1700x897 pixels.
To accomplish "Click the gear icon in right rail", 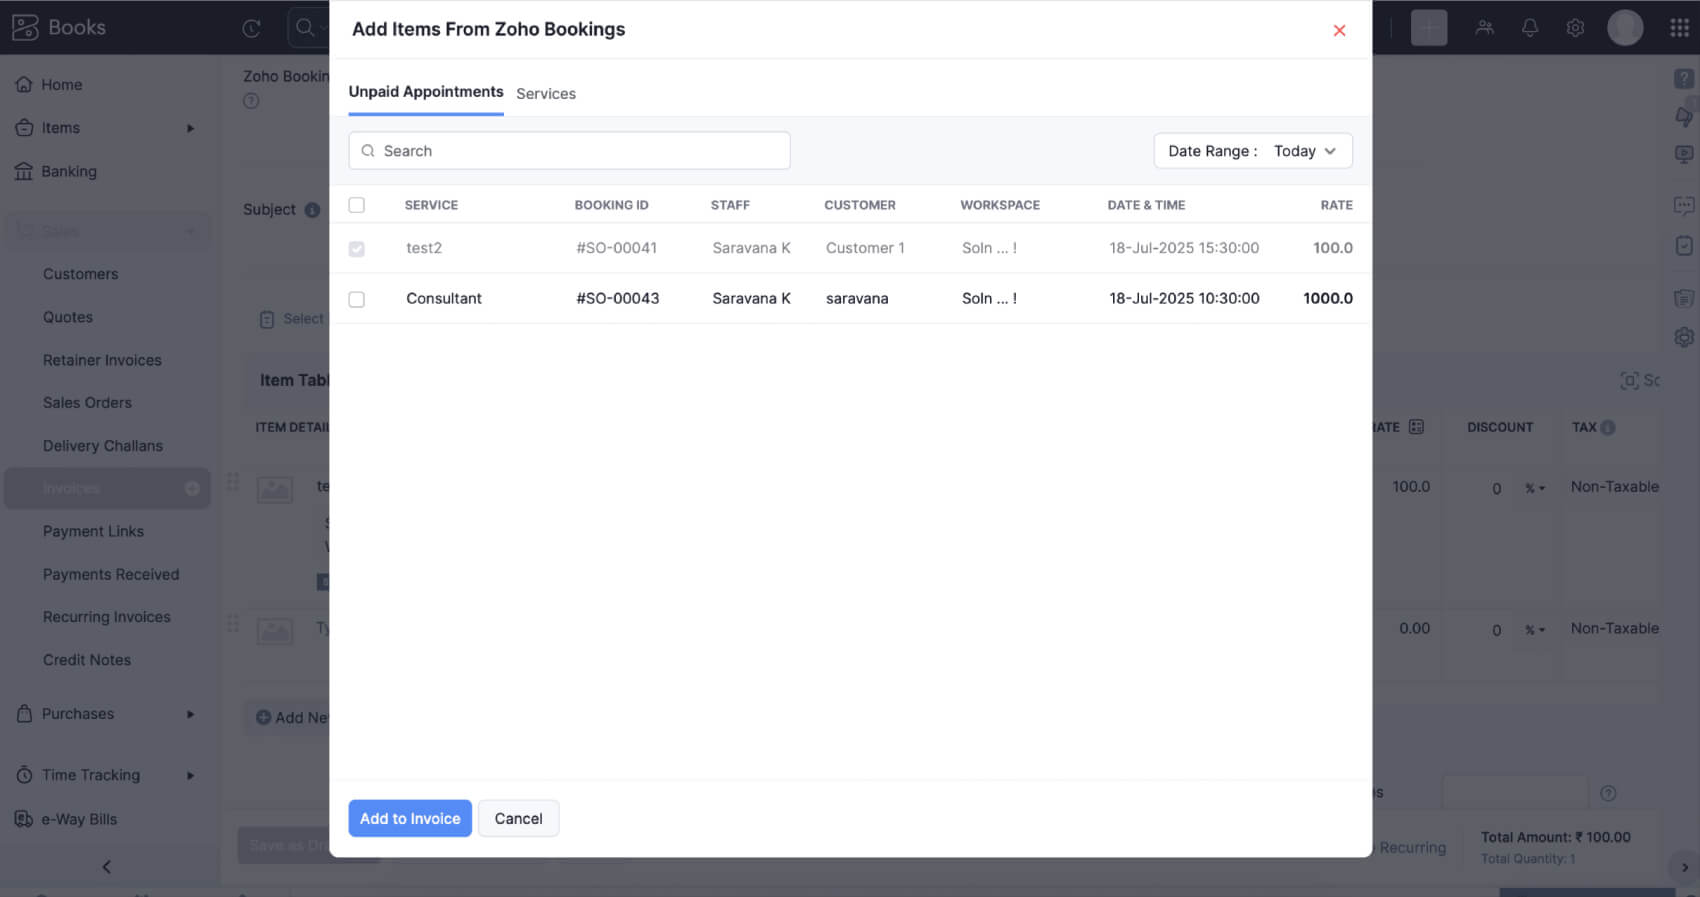I will click(1684, 337).
